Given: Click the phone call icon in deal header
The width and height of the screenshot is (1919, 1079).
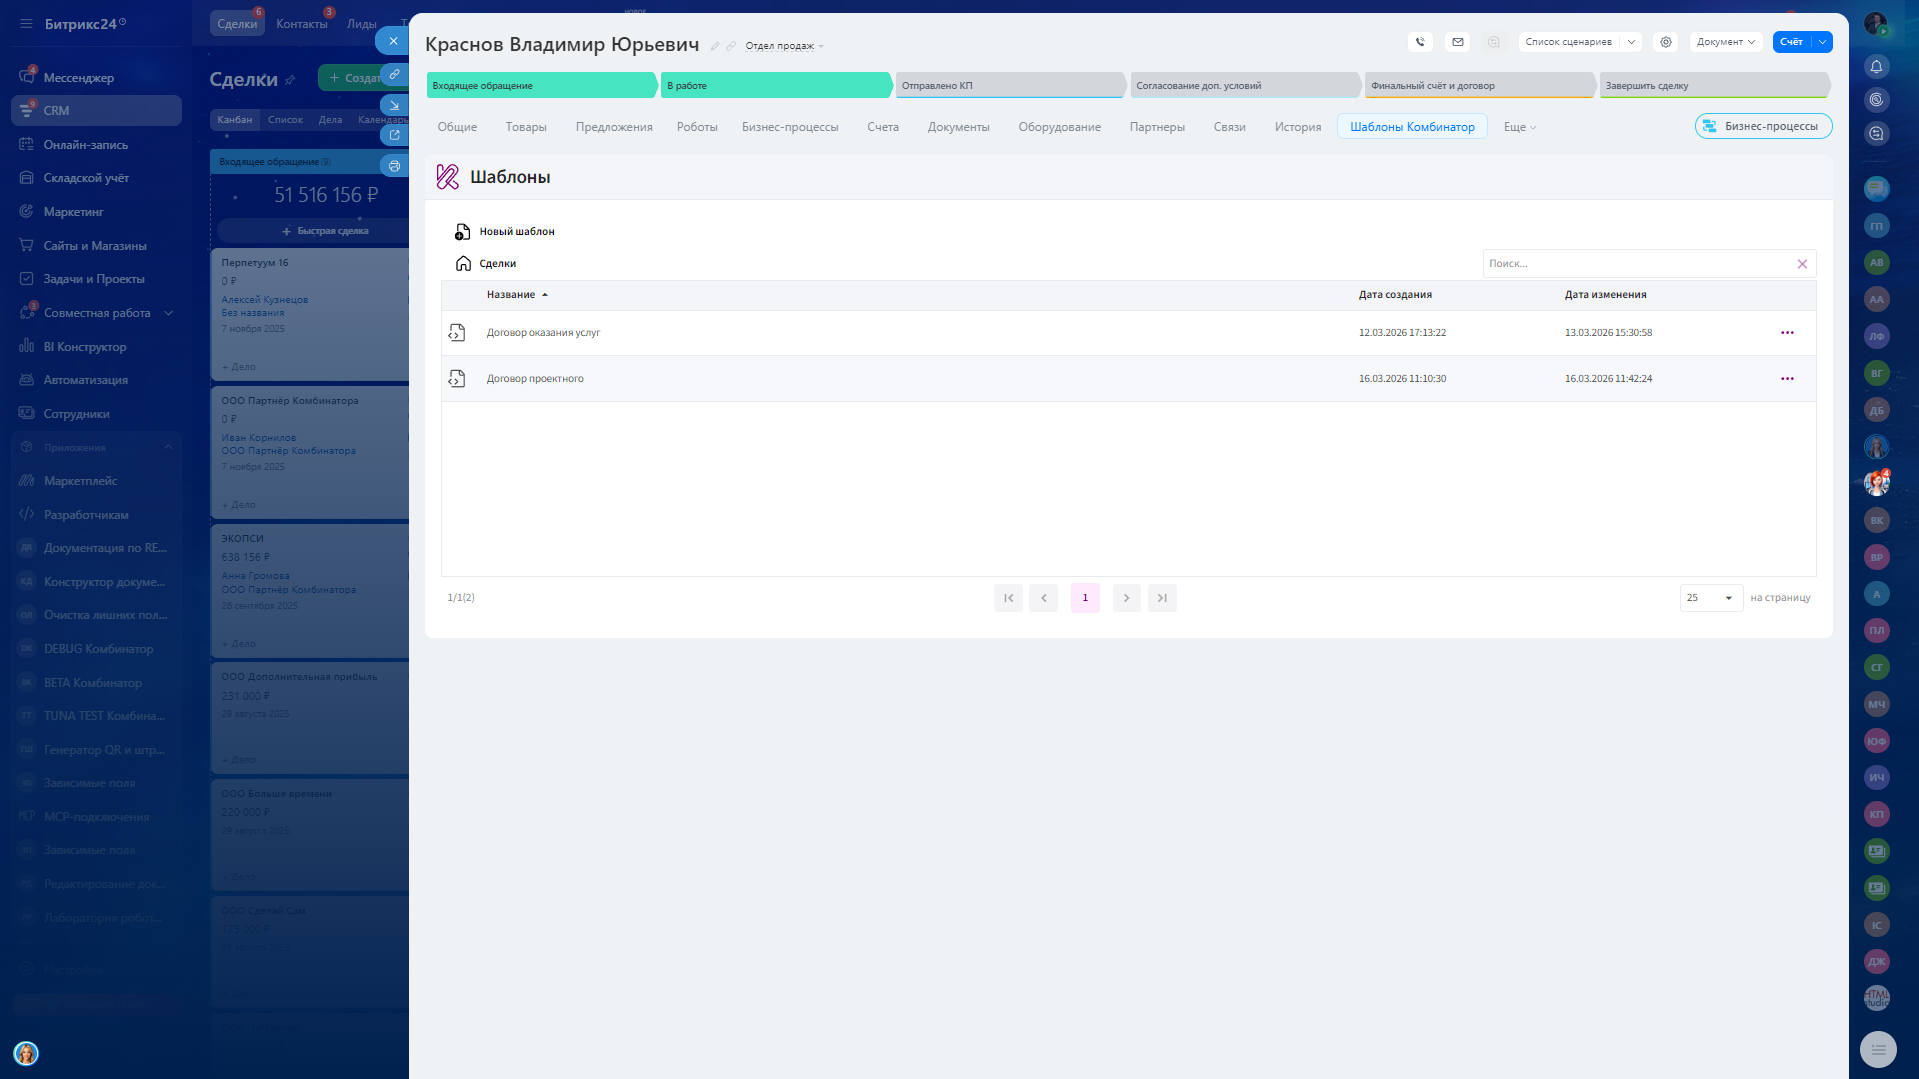Looking at the screenshot, I should 1420,42.
